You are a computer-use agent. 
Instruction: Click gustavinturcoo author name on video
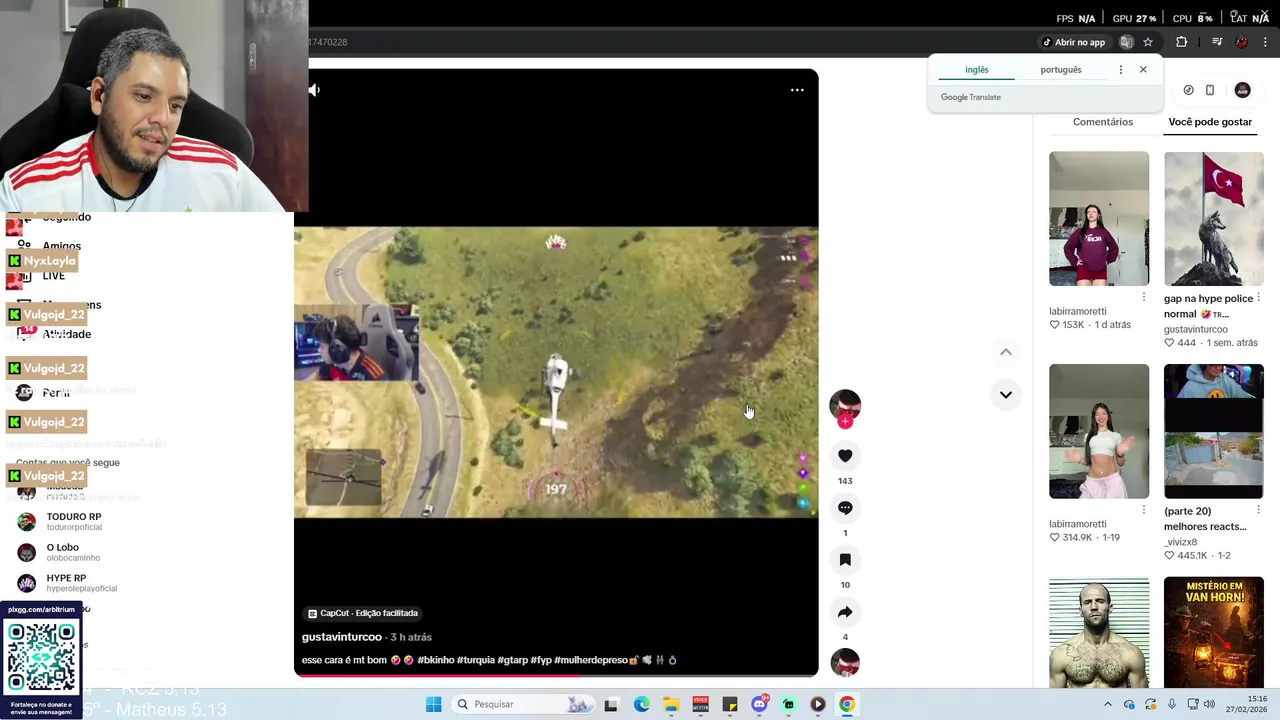(x=342, y=637)
